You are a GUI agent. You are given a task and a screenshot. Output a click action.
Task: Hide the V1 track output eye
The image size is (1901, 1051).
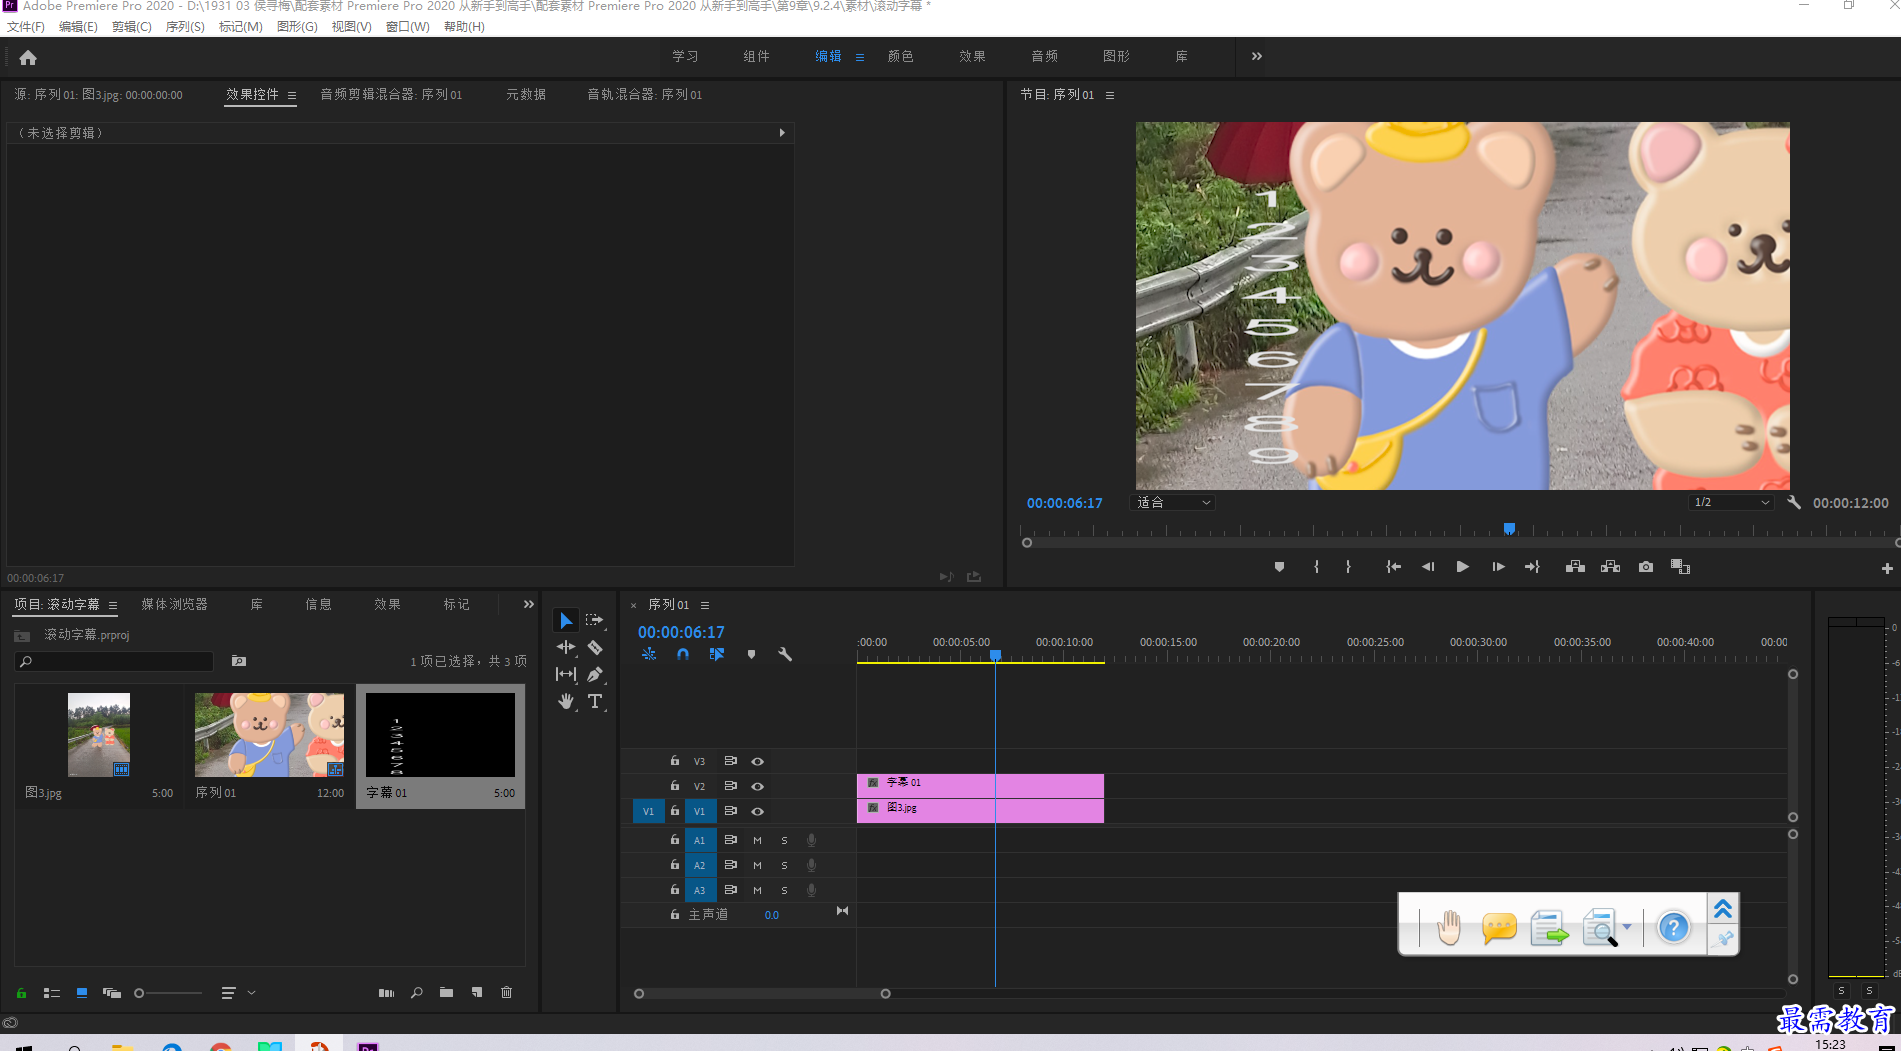coord(758,811)
